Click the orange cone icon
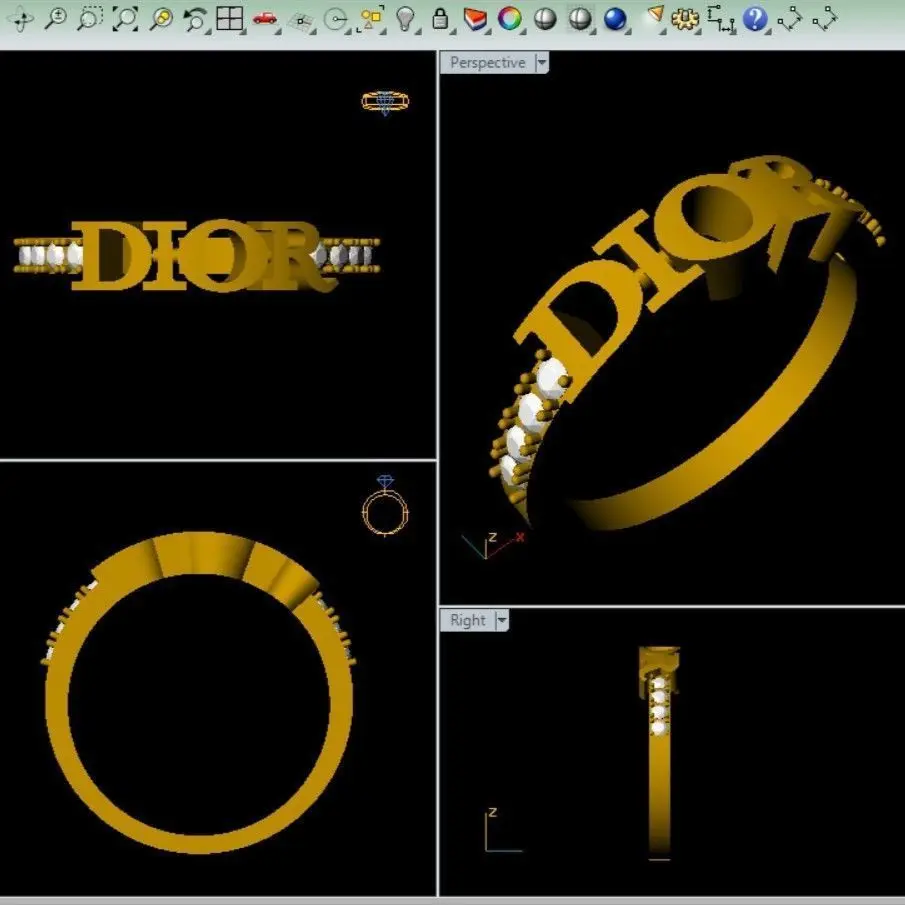 655,15
